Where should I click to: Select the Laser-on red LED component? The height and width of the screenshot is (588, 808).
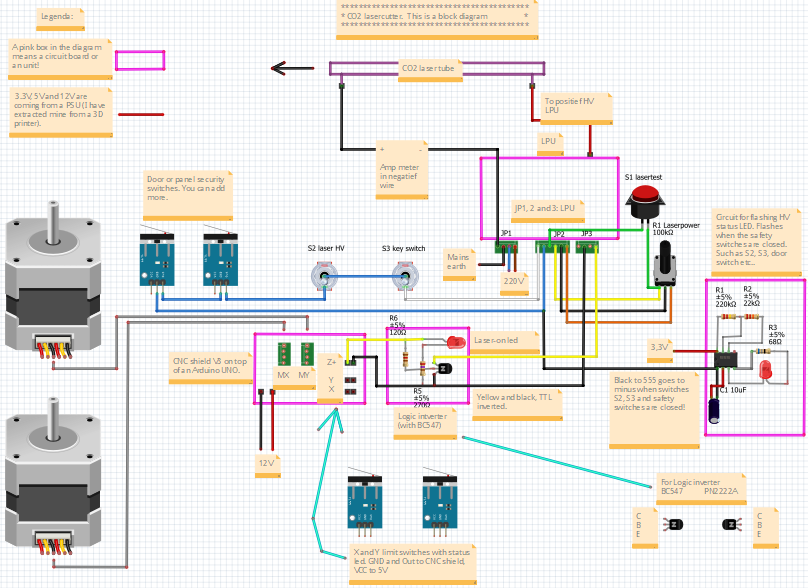pyautogui.click(x=455, y=341)
